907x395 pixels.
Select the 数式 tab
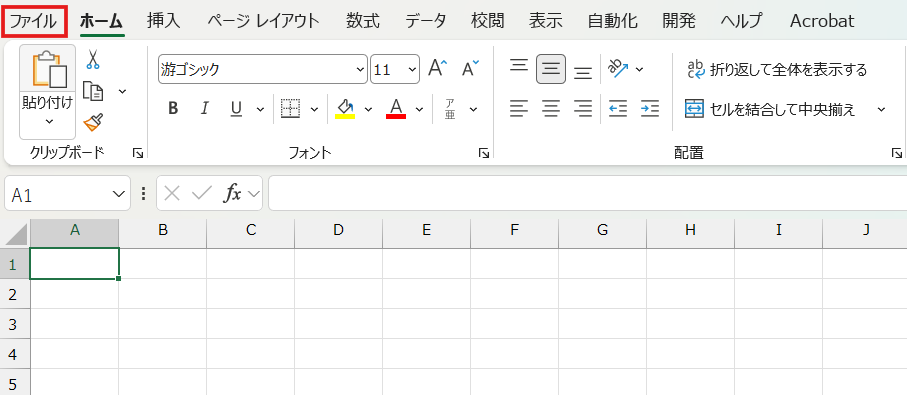point(363,21)
